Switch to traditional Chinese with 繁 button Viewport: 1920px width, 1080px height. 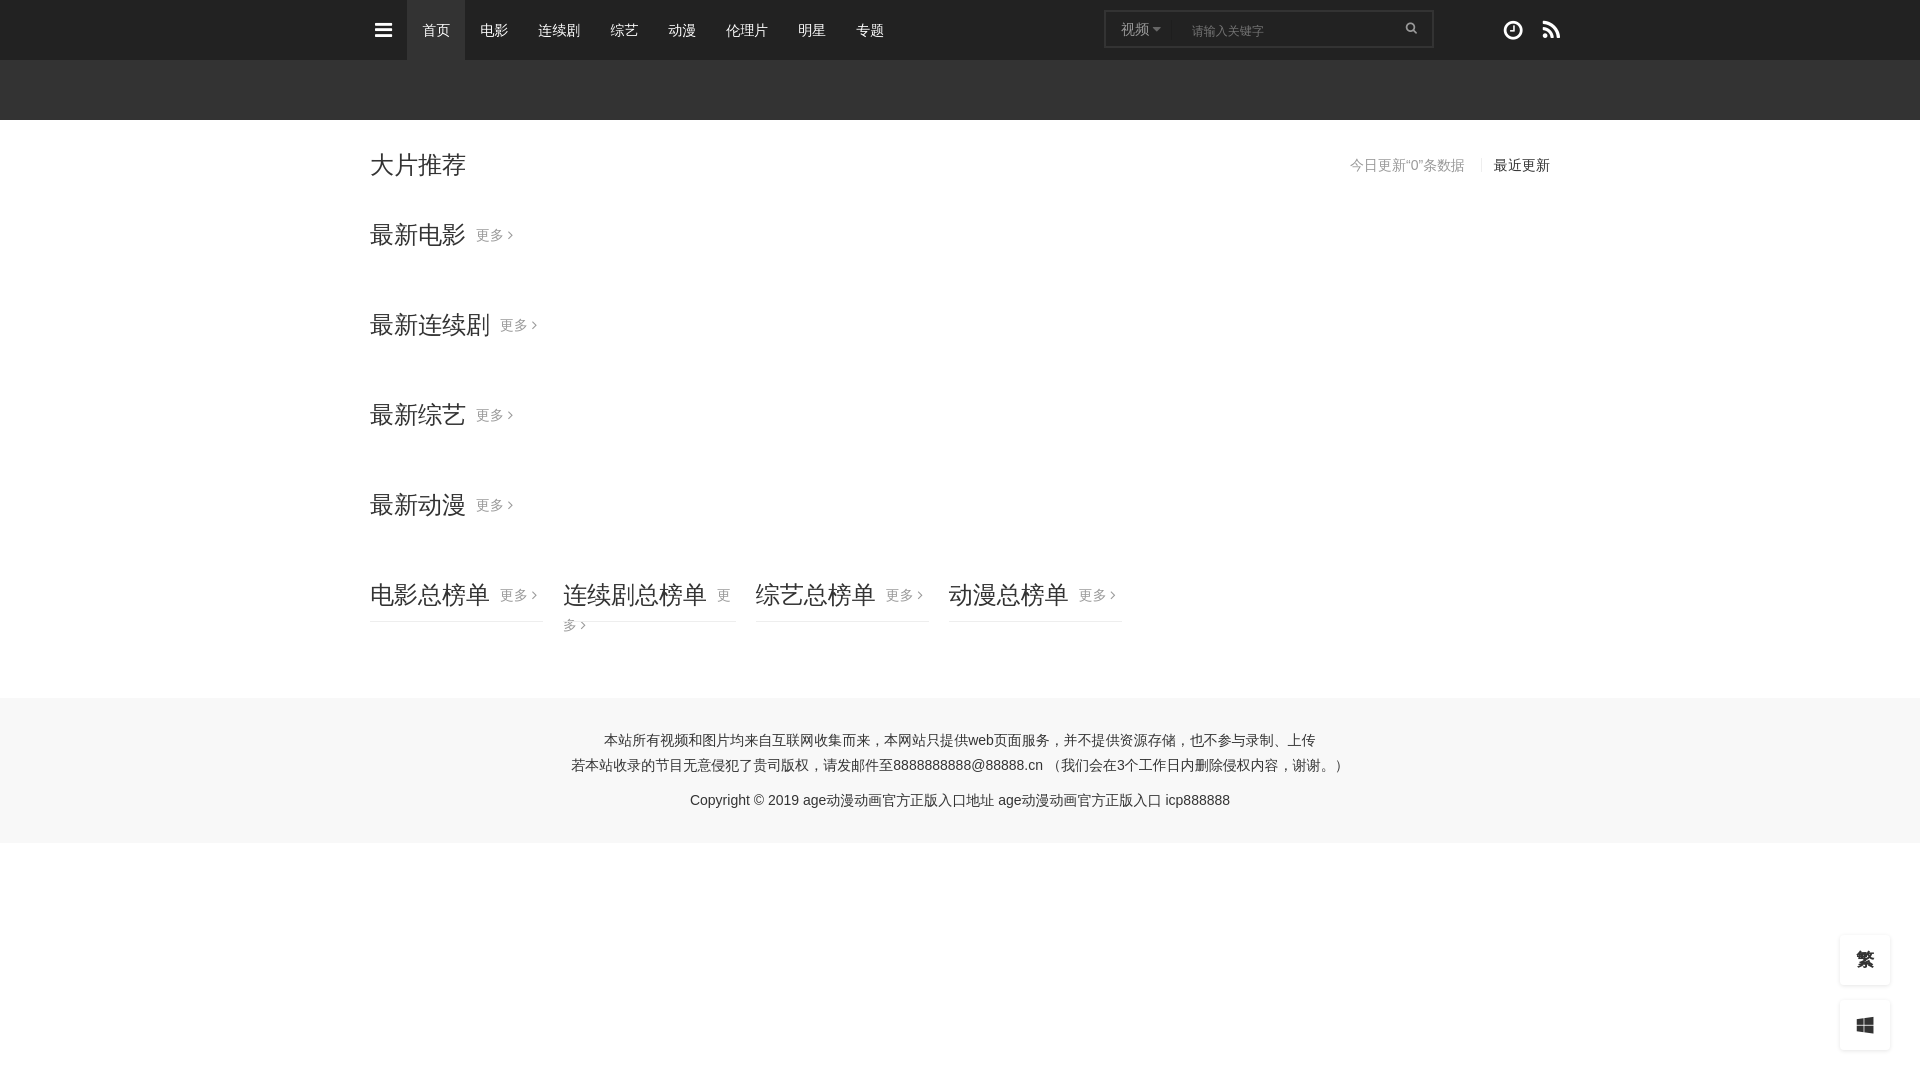click(x=1865, y=960)
